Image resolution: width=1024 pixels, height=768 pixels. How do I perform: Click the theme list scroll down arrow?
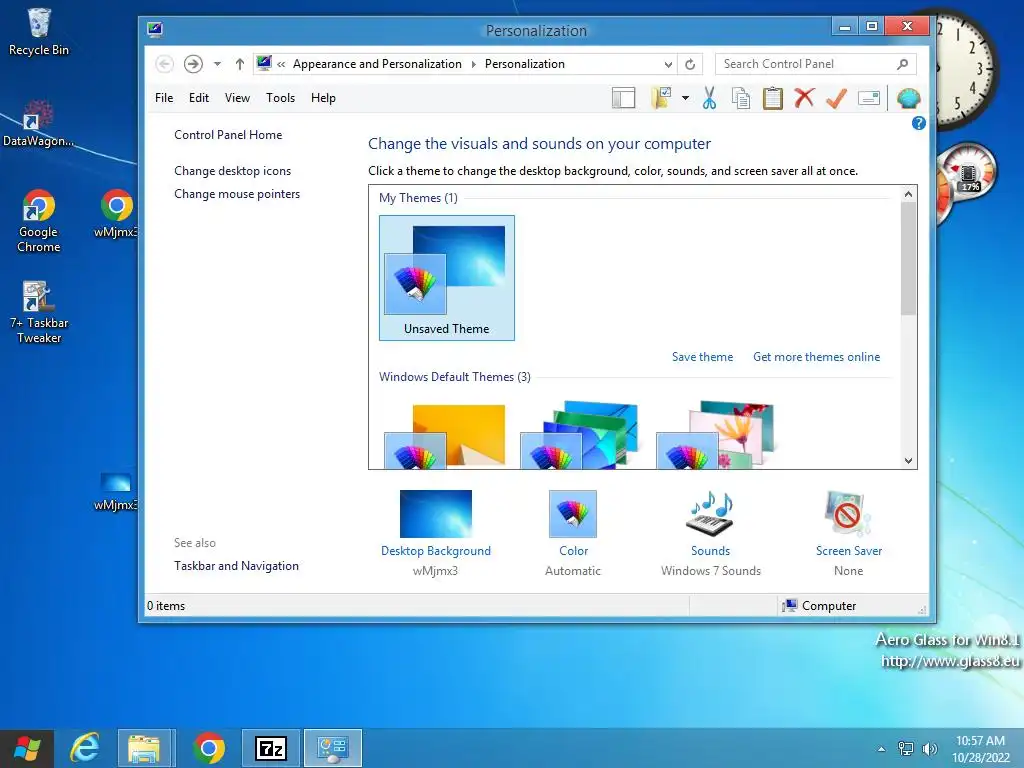[908, 460]
